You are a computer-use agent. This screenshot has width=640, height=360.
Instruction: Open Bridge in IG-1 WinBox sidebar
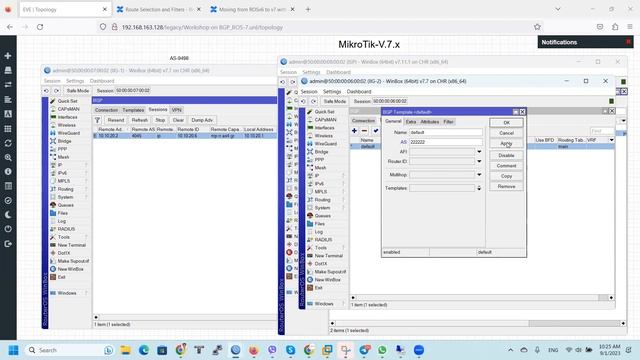pos(64,141)
